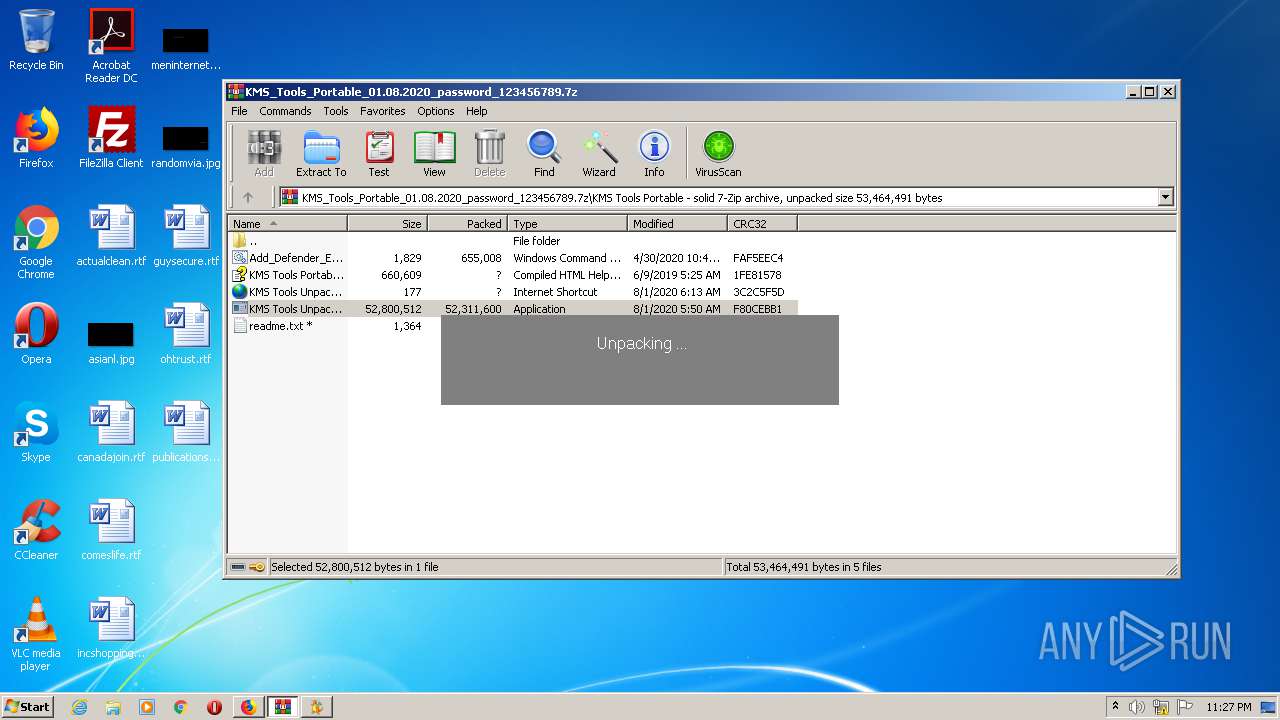Open the Options menu

436,111
